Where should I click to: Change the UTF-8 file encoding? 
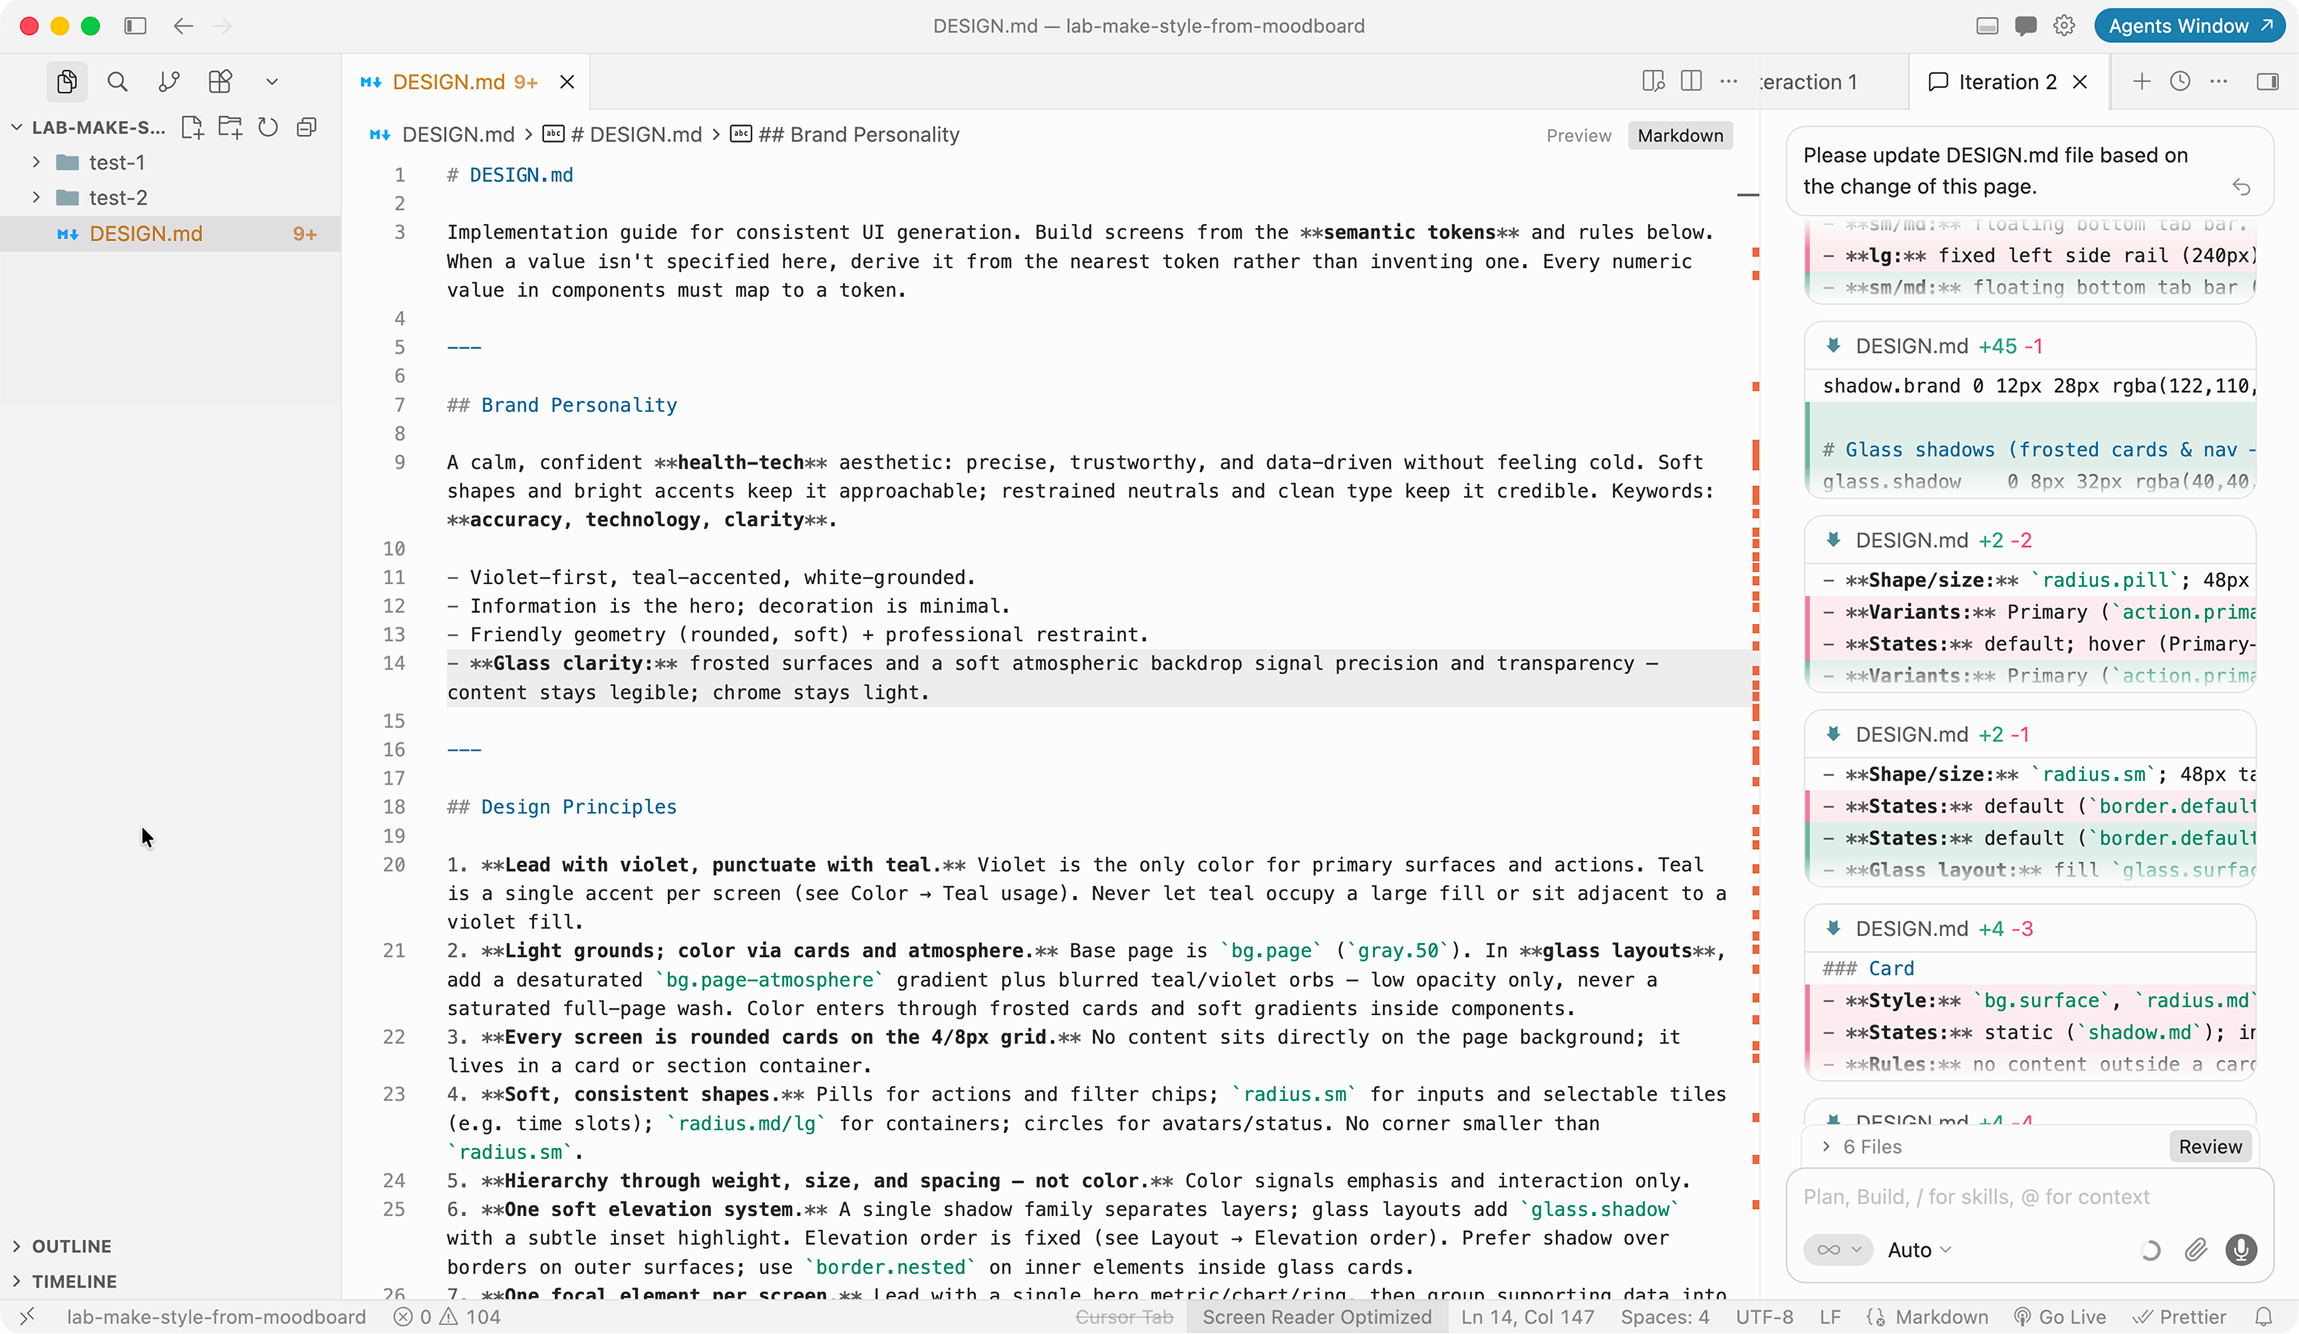click(1764, 1317)
